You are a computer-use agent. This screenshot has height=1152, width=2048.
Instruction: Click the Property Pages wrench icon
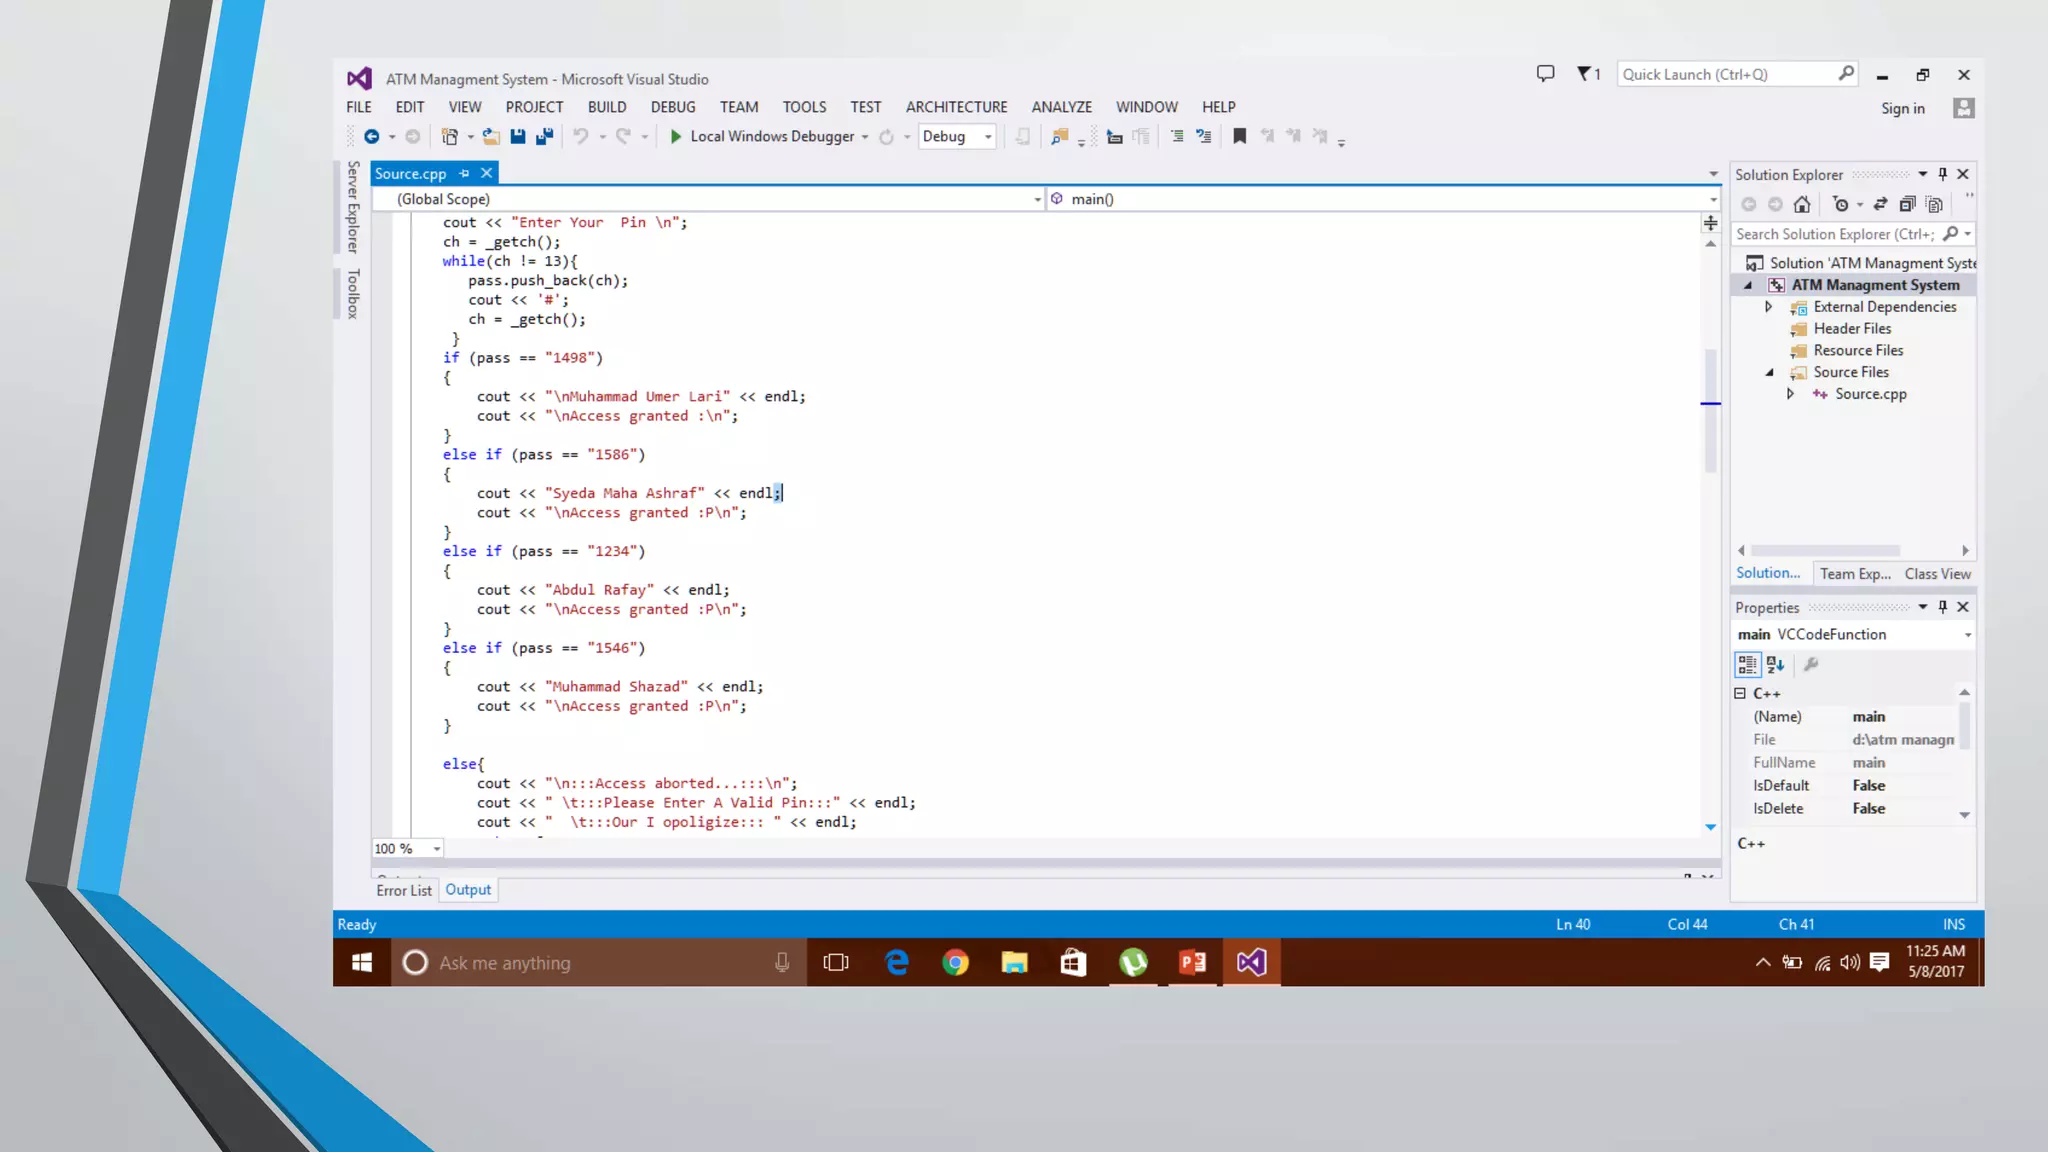coord(1810,665)
